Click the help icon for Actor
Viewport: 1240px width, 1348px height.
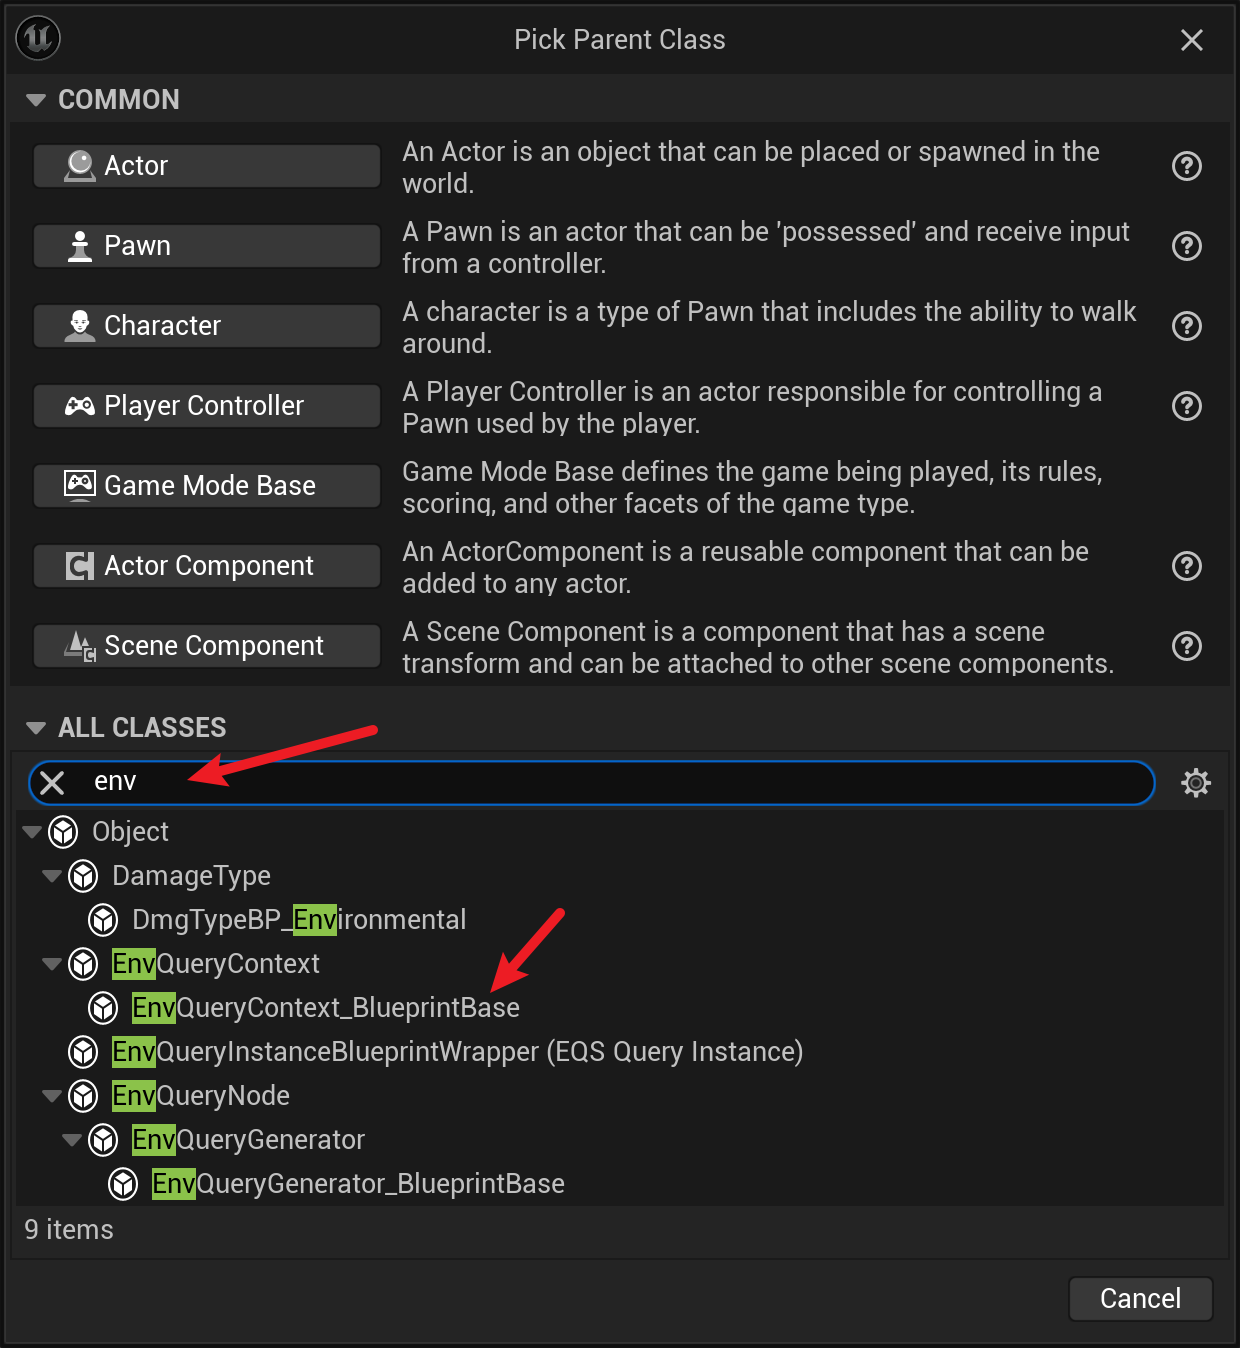click(1186, 166)
